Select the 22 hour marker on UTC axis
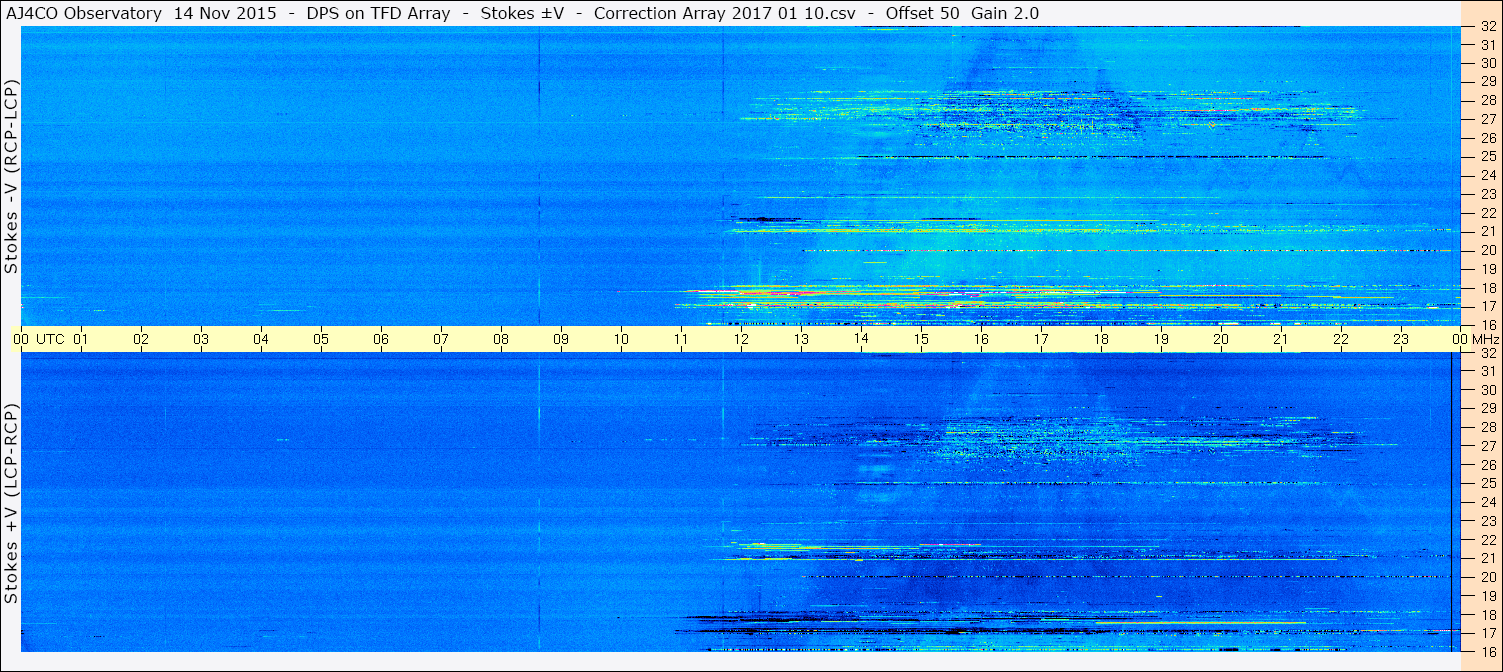Viewport: 1503px width, 672px height. tap(1341, 339)
